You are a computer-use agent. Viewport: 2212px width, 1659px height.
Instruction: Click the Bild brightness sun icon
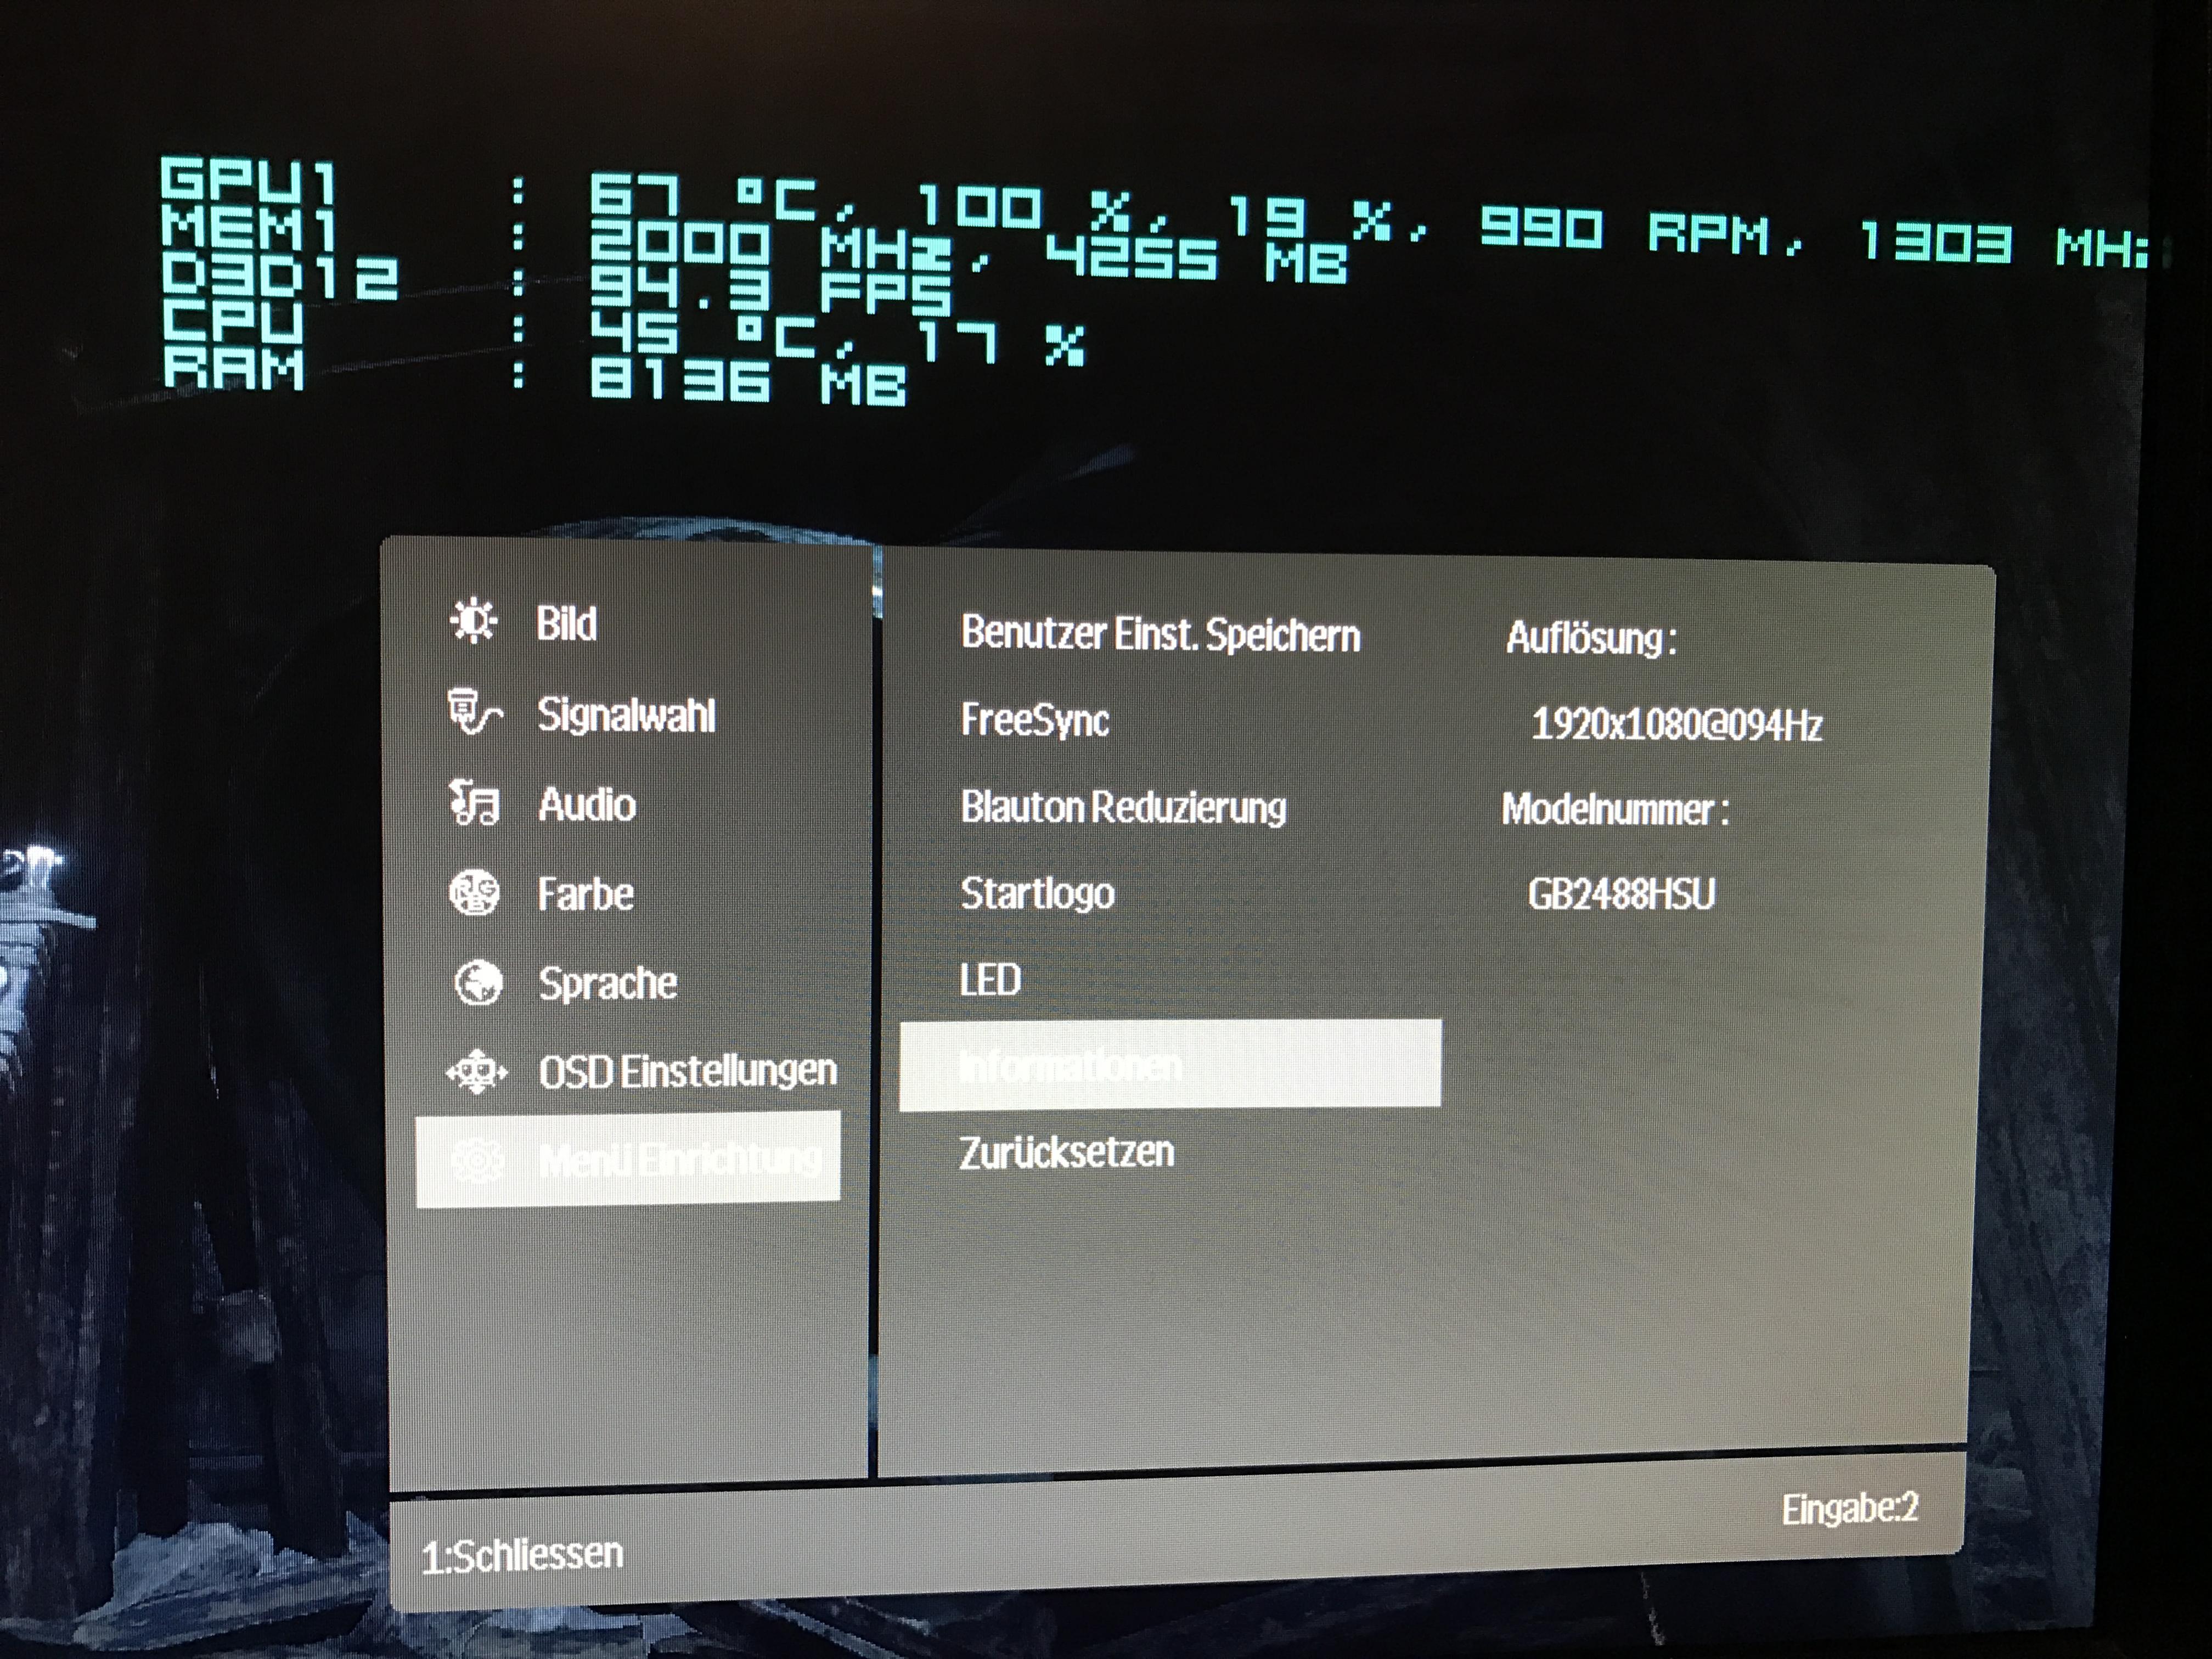pyautogui.click(x=473, y=621)
